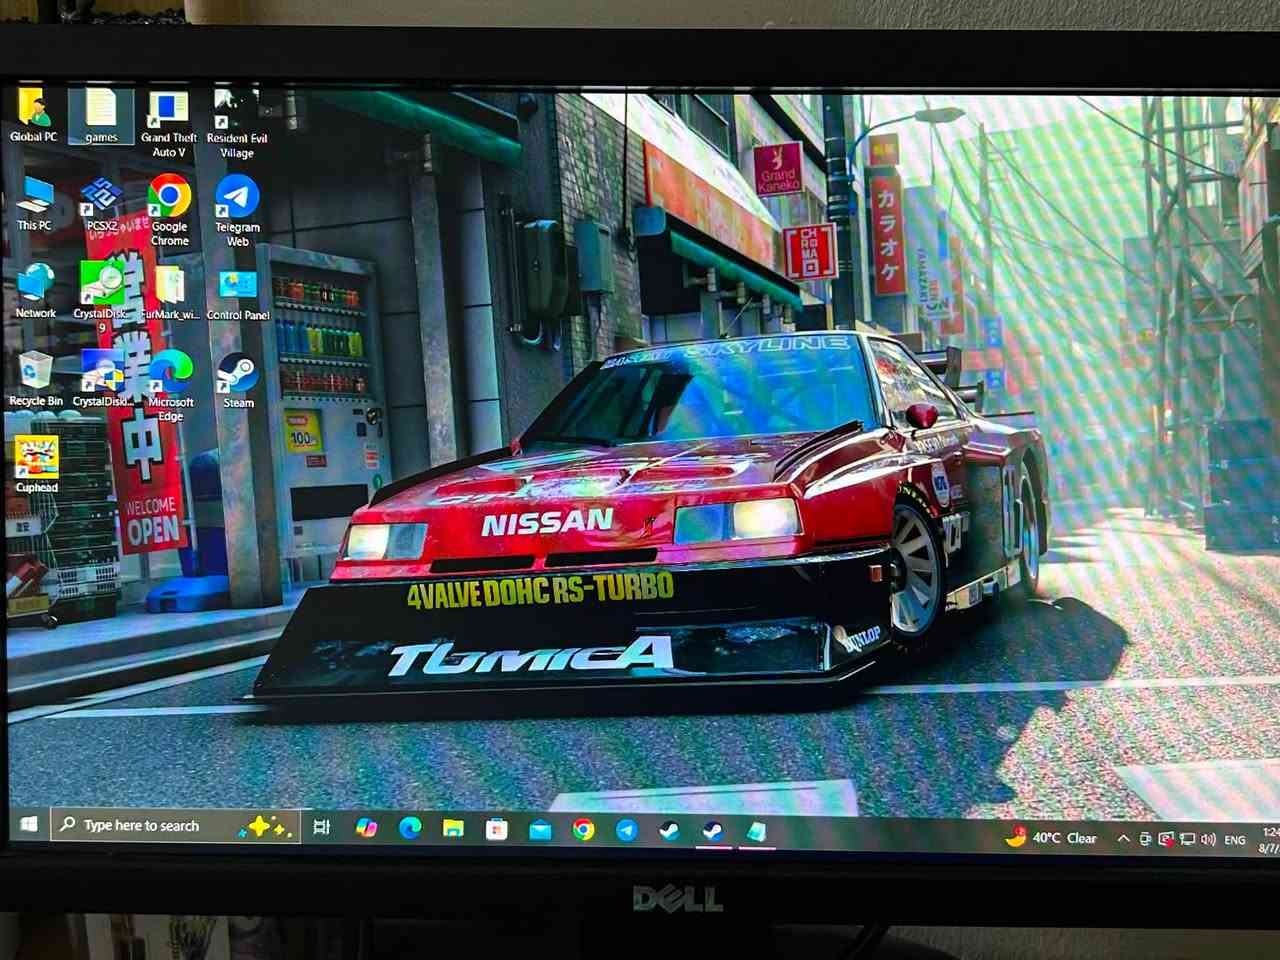
Task: Change the ENG input language indicator
Action: click(x=1235, y=840)
